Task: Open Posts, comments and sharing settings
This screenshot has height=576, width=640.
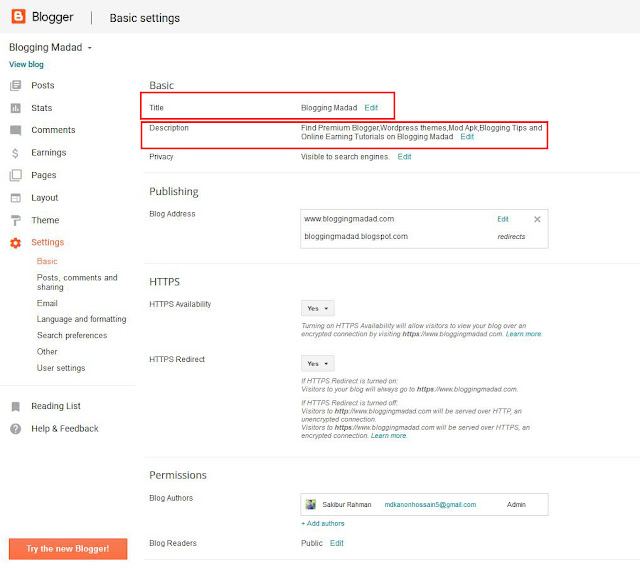Action: pyautogui.click(x=77, y=282)
